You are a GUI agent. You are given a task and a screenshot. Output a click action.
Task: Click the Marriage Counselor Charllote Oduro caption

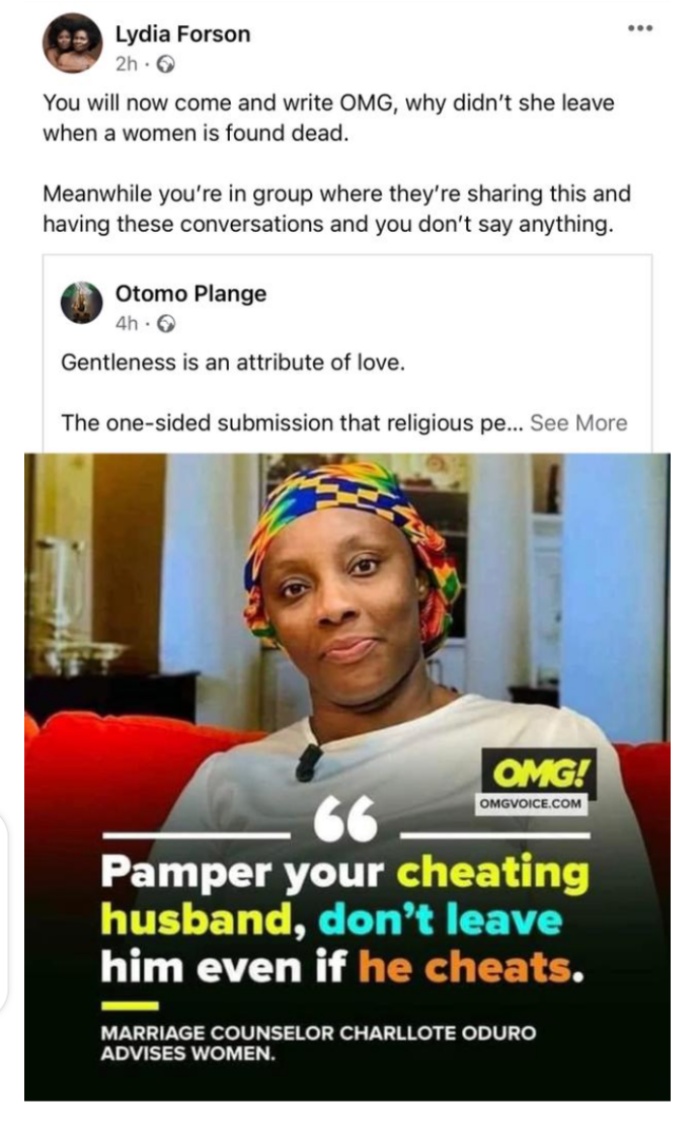click(x=318, y=1043)
